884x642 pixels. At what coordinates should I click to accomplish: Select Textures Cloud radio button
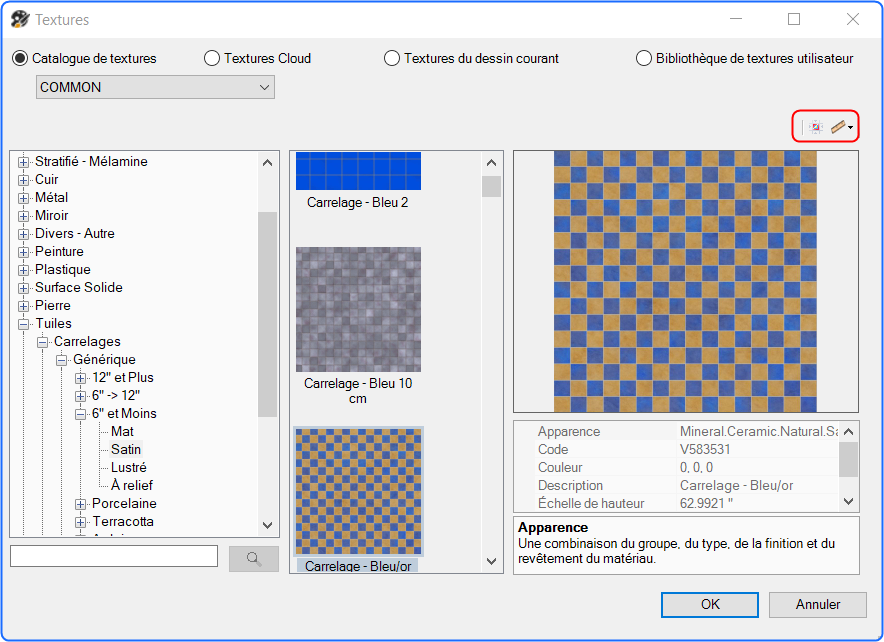click(x=211, y=58)
